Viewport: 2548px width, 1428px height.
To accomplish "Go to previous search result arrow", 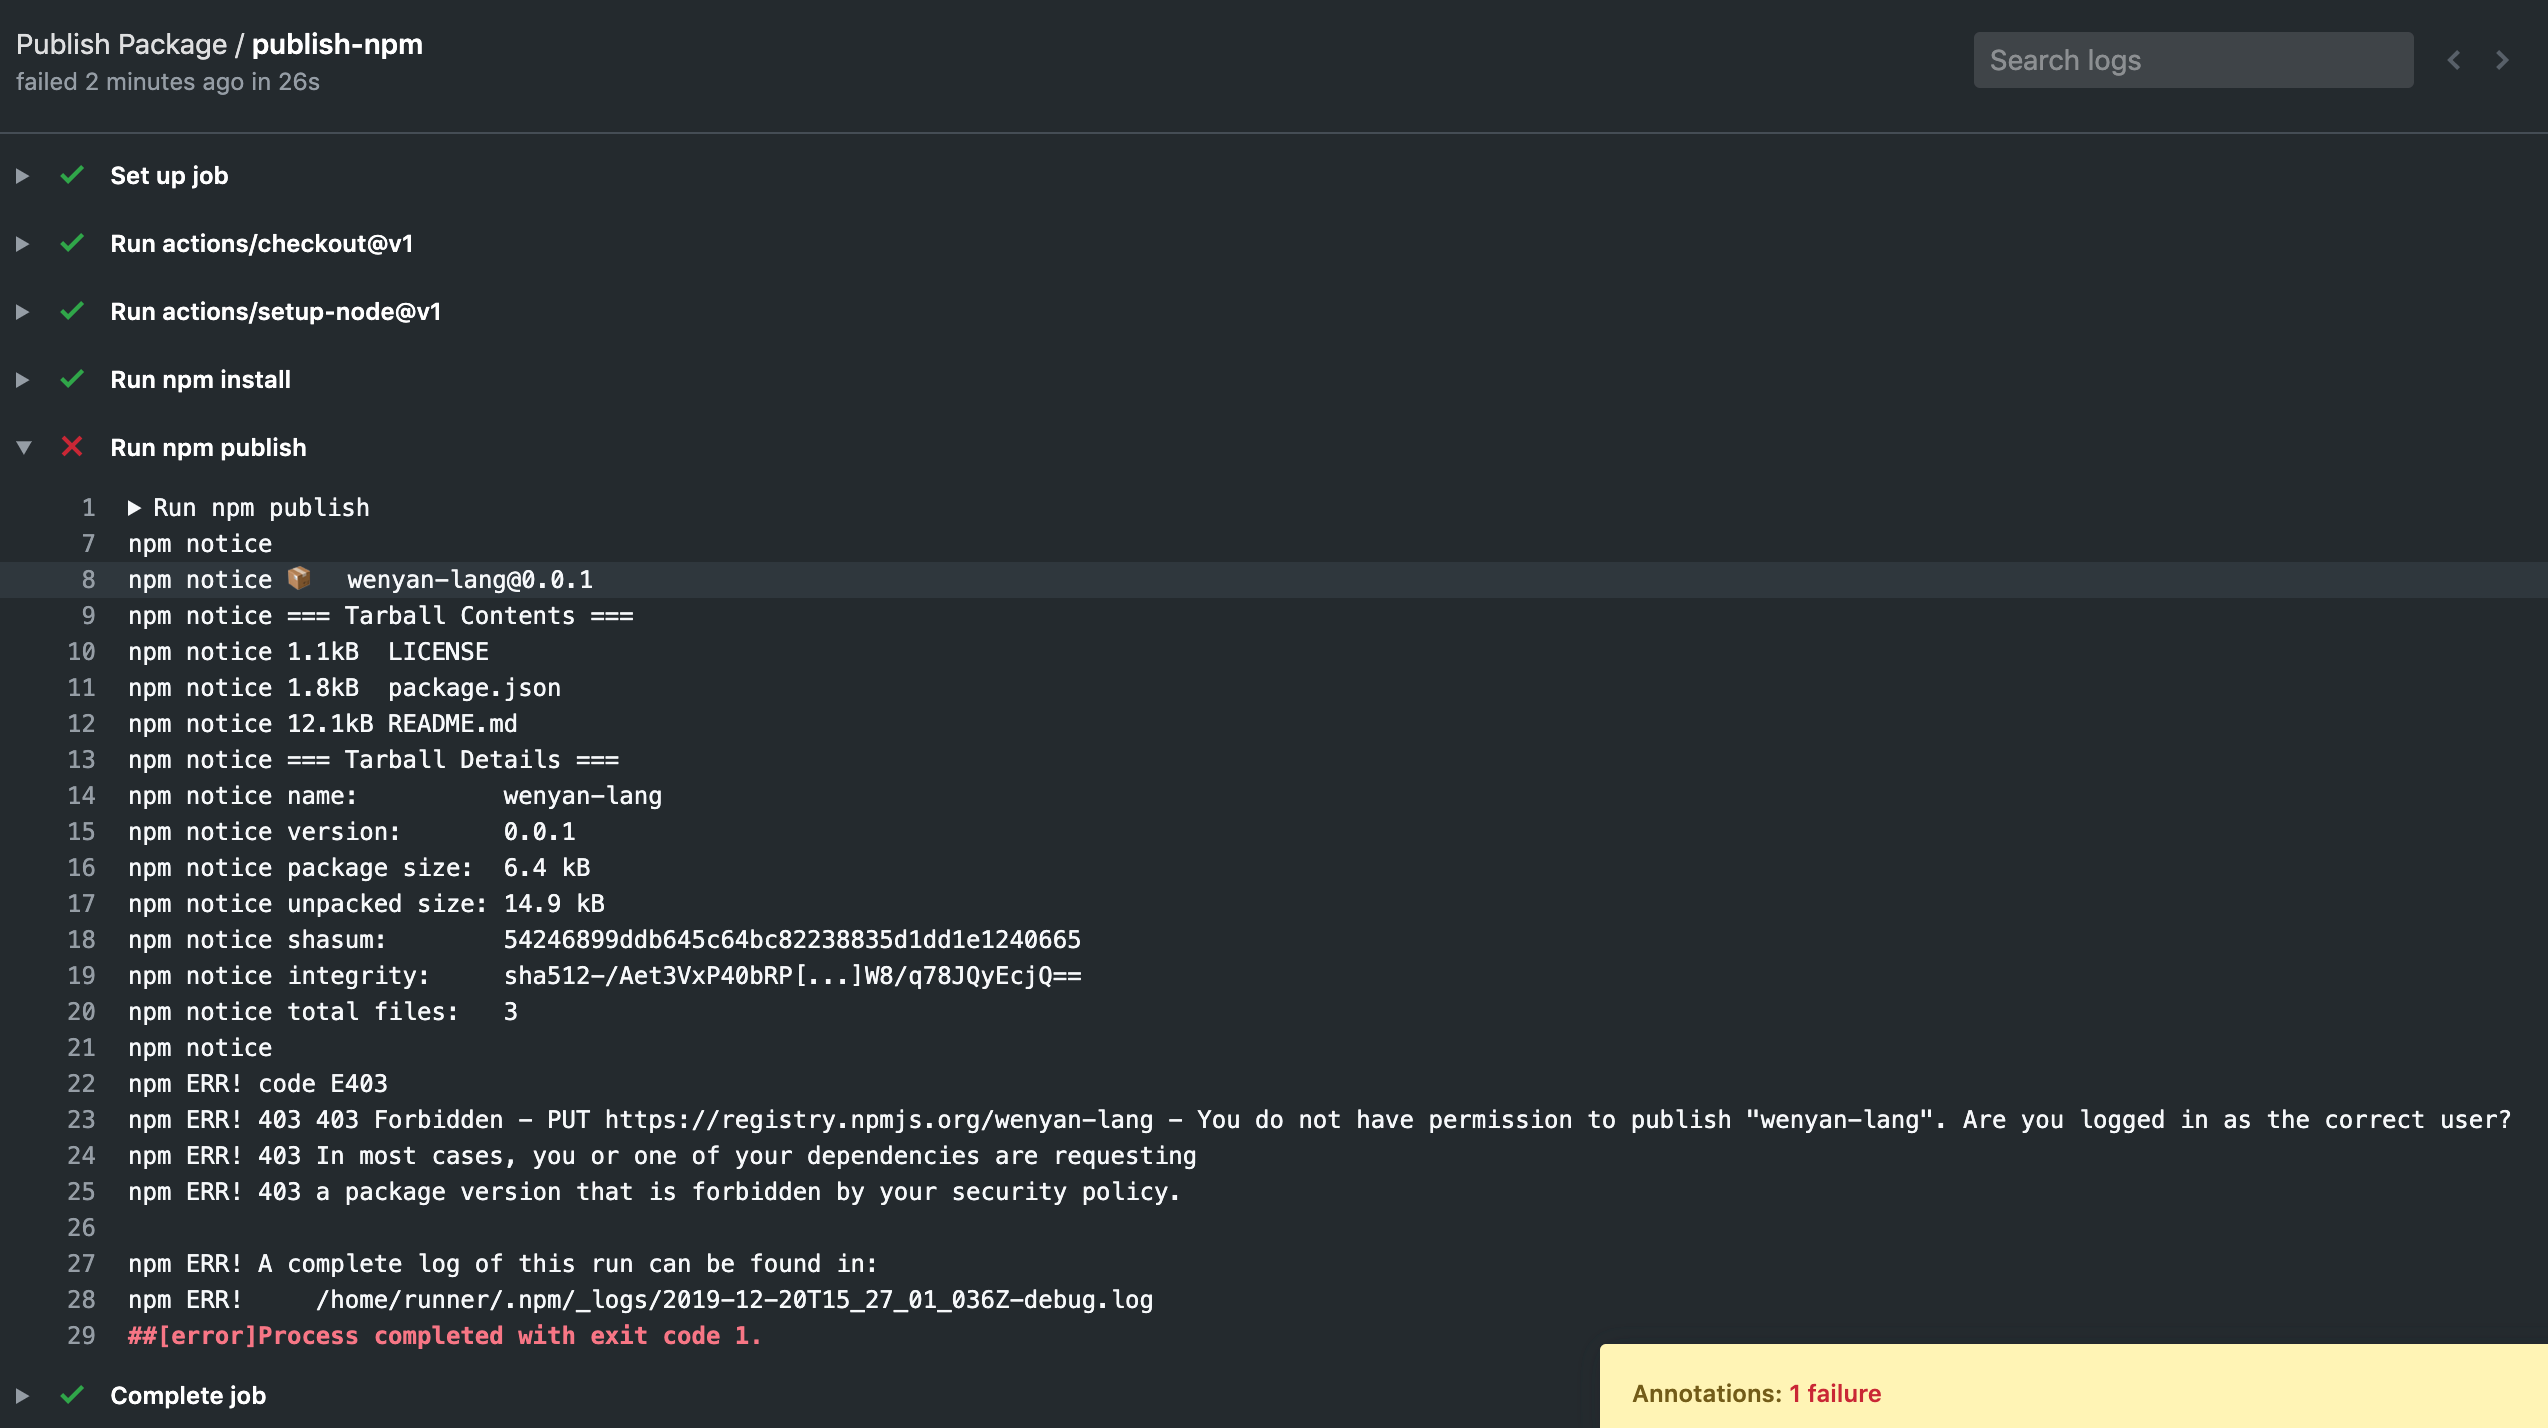I will [2453, 60].
